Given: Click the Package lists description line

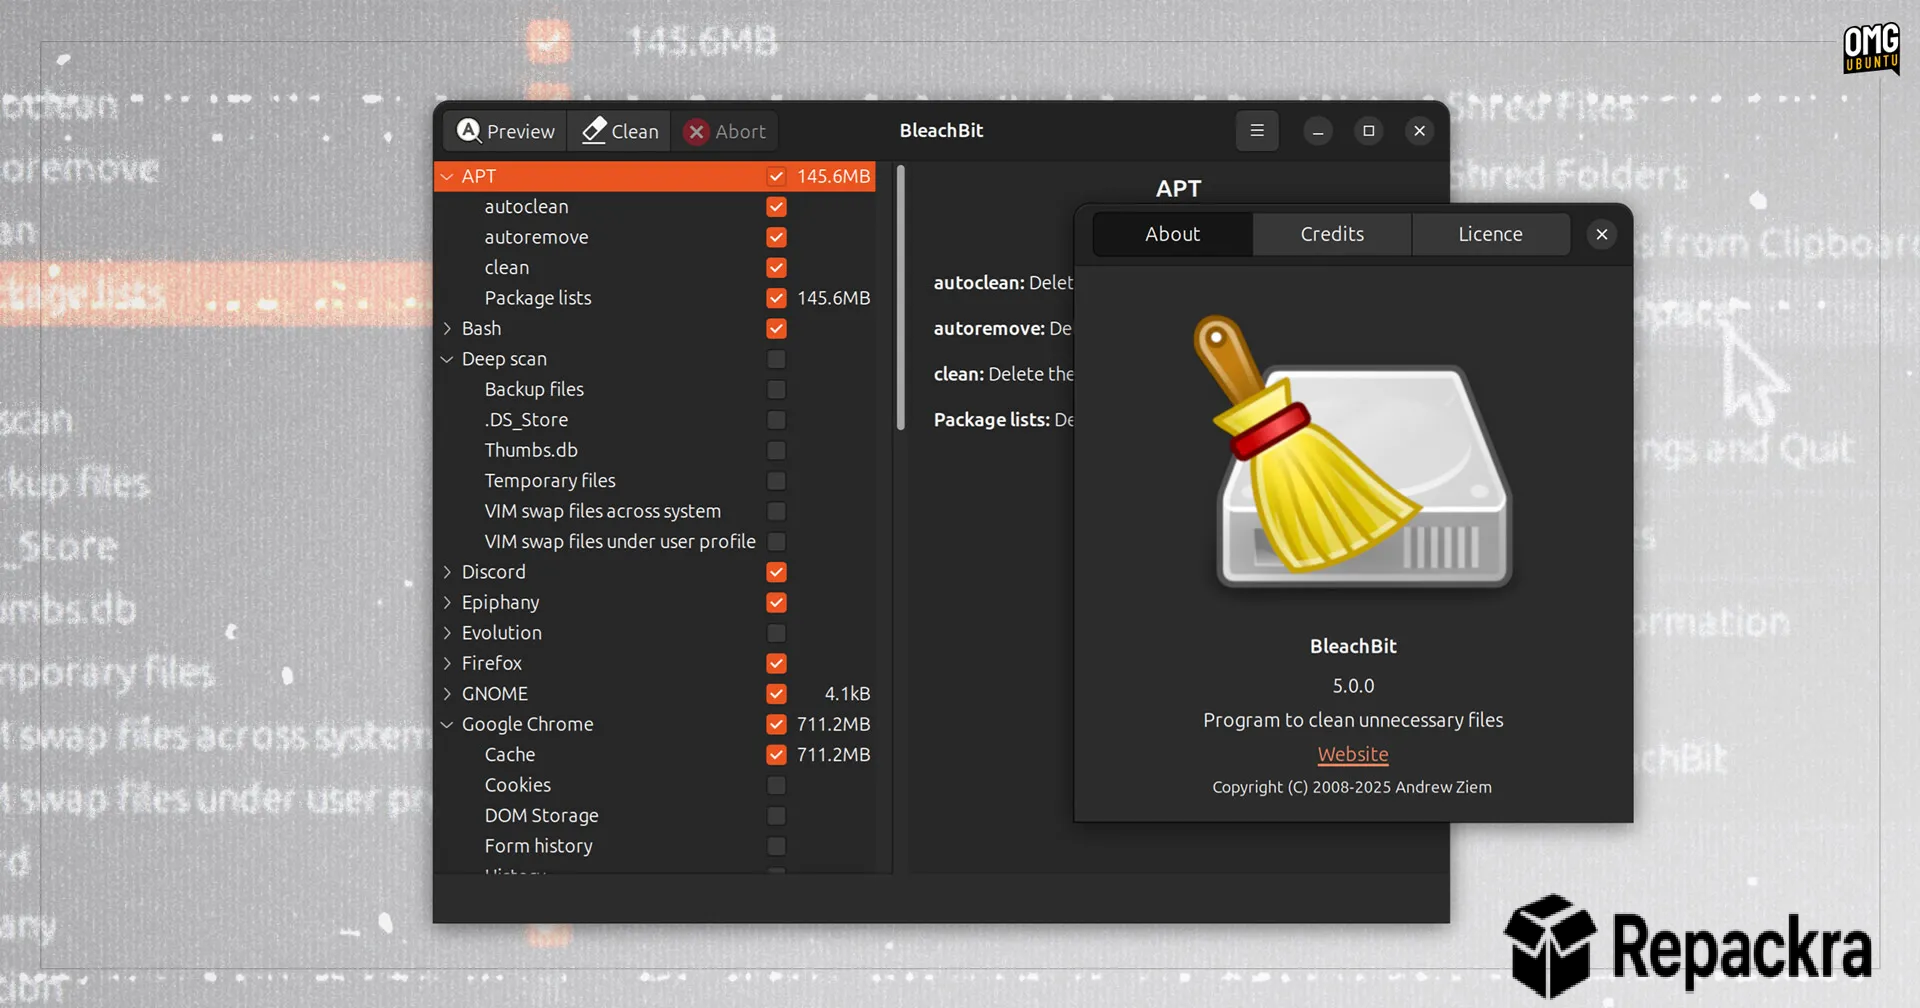Looking at the screenshot, I should tap(1003, 420).
